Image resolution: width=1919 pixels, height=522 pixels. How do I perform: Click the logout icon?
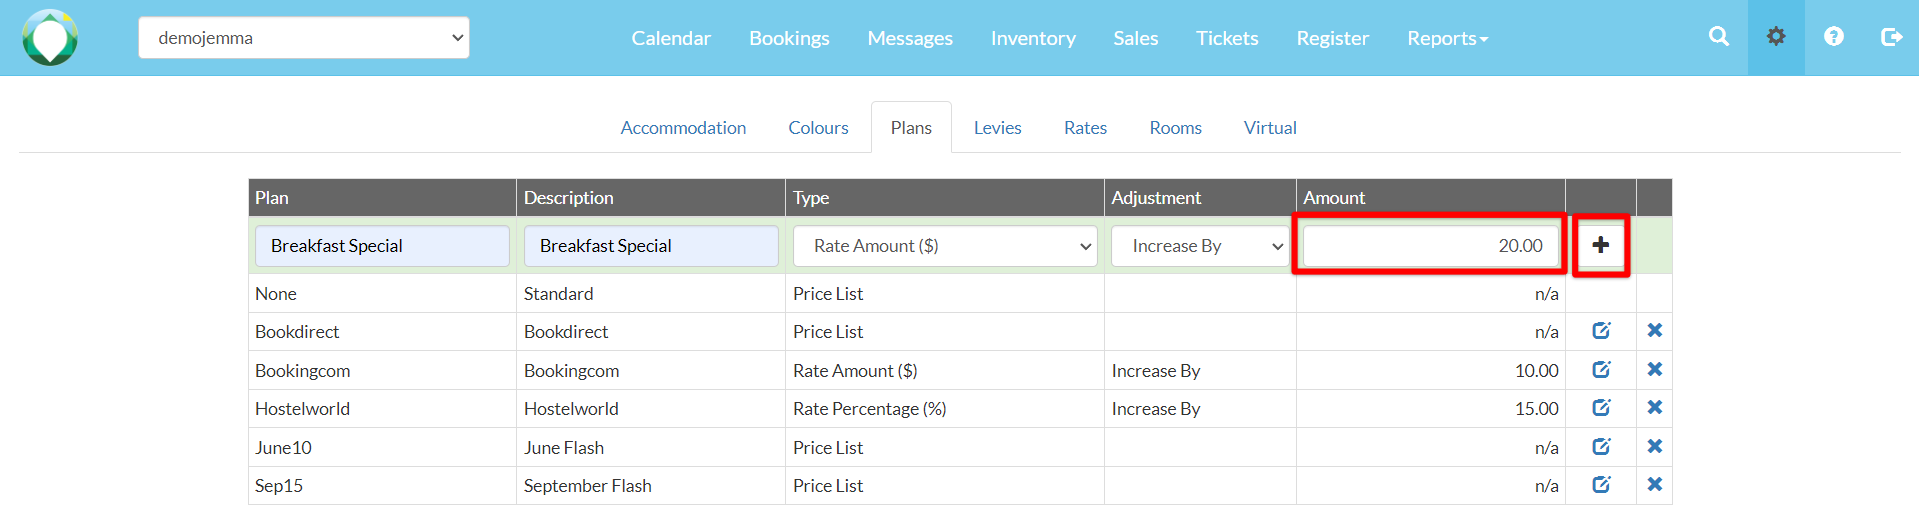1890,37
